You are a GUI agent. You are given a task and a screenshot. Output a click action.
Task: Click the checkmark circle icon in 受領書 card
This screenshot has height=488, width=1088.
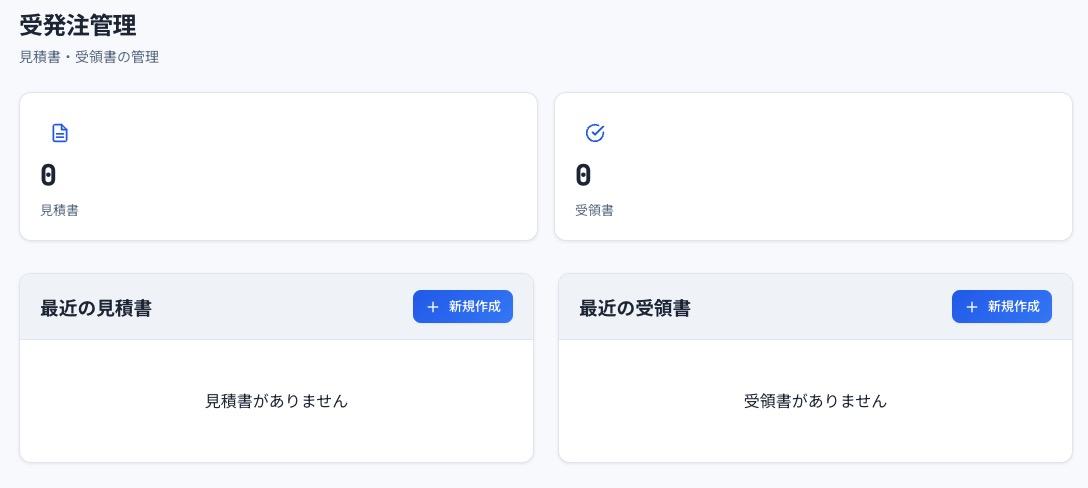(x=595, y=133)
